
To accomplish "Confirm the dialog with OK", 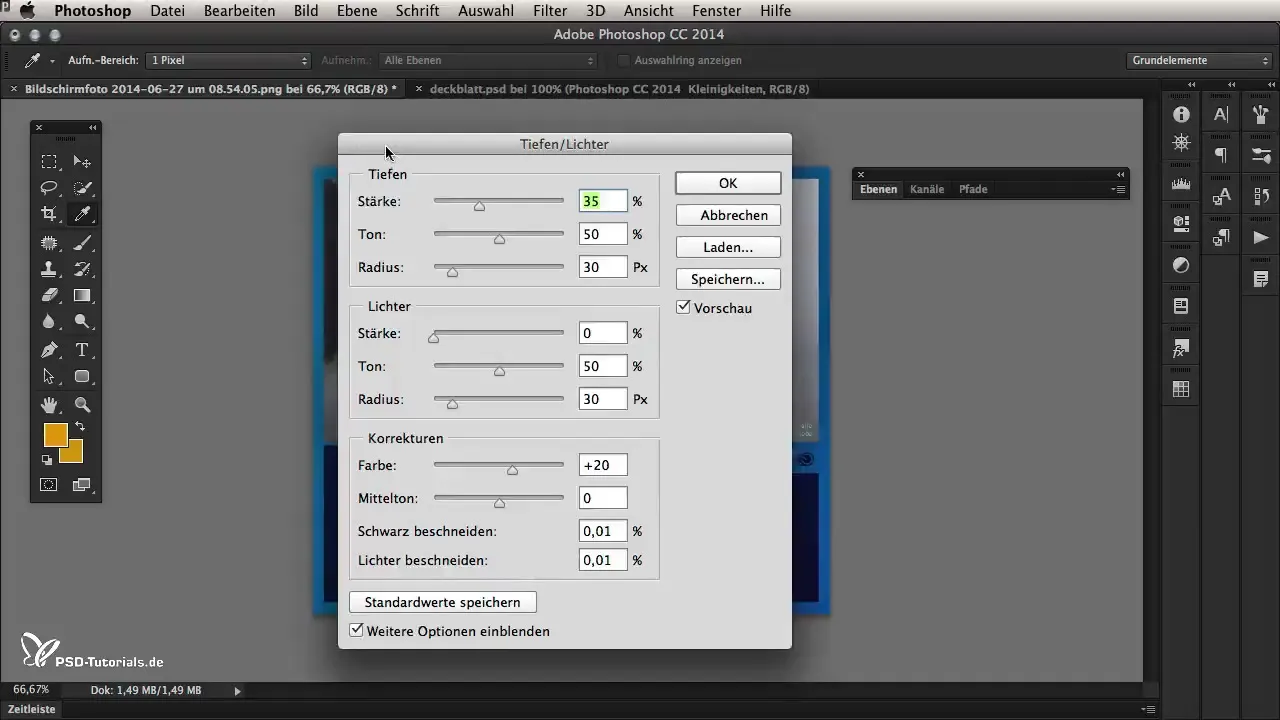I will [x=728, y=183].
